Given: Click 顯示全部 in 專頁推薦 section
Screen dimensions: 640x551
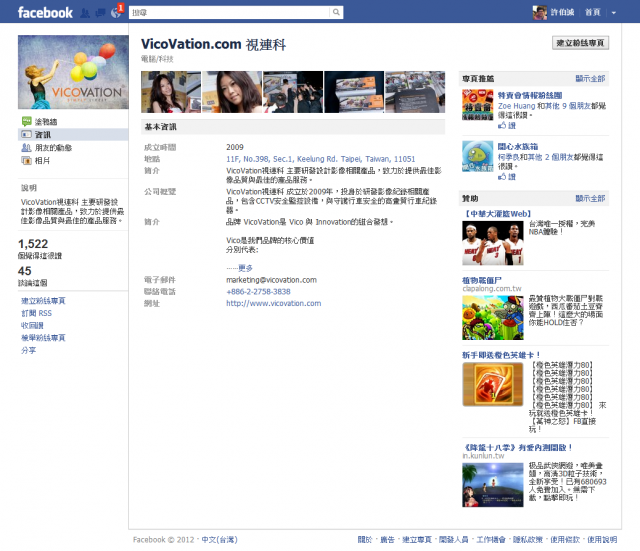Looking at the screenshot, I should click(x=590, y=78).
